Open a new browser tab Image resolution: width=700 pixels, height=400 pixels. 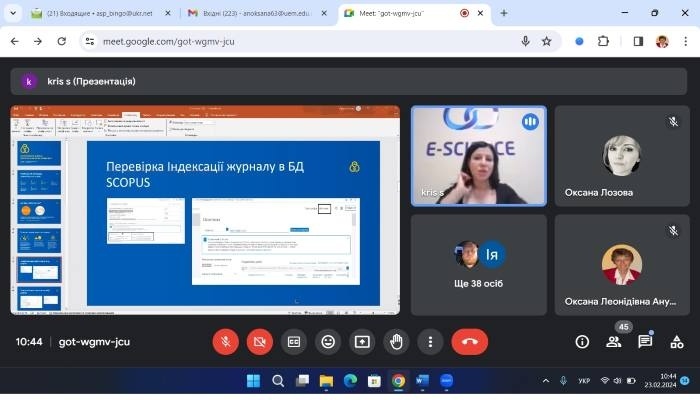504,13
